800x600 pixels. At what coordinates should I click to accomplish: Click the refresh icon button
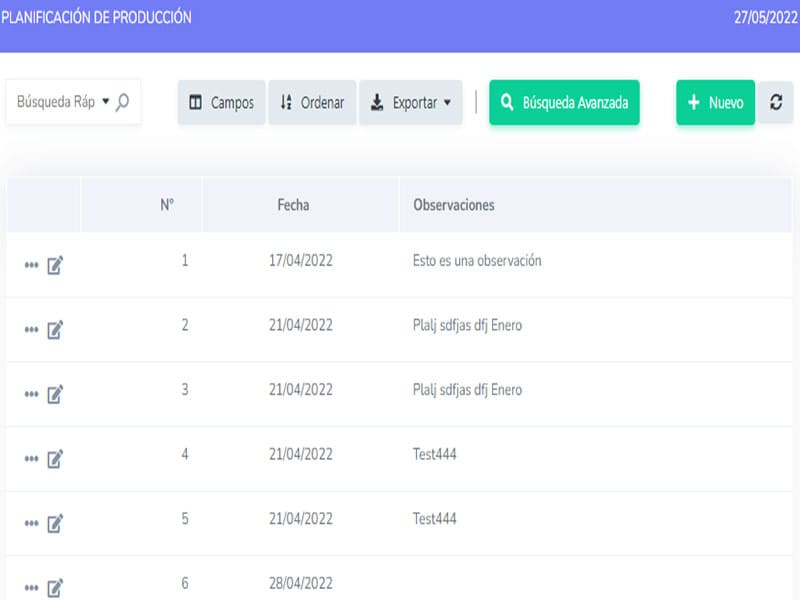tap(775, 102)
